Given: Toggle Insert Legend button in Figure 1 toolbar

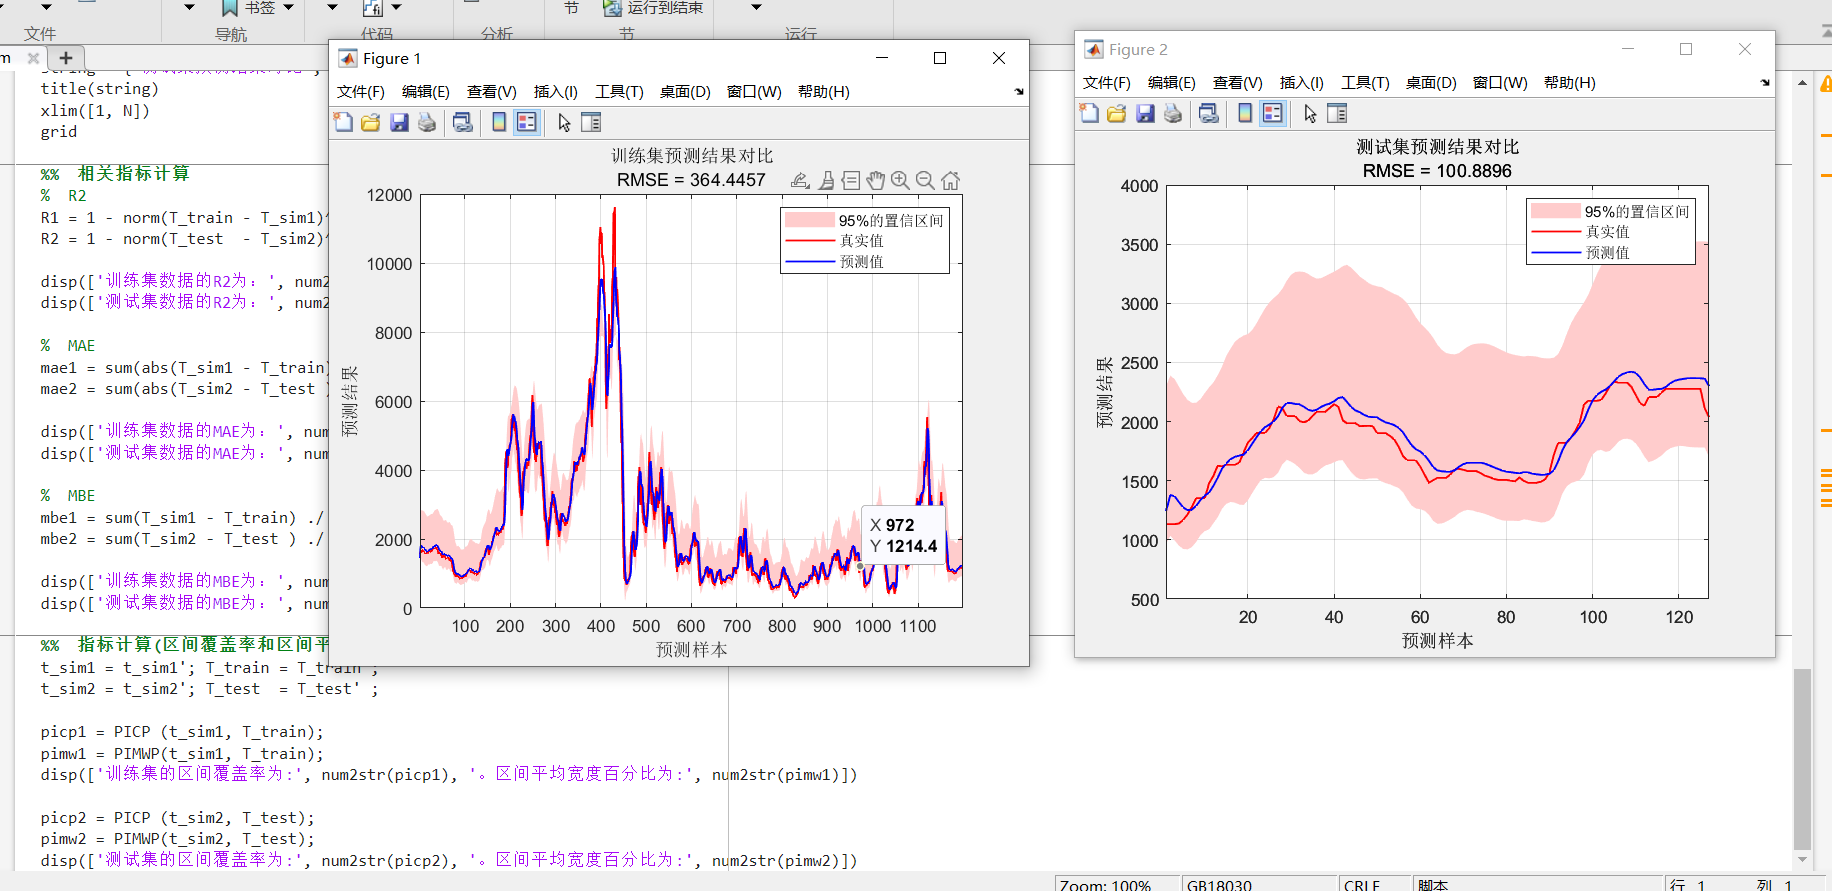Looking at the screenshot, I should (526, 123).
